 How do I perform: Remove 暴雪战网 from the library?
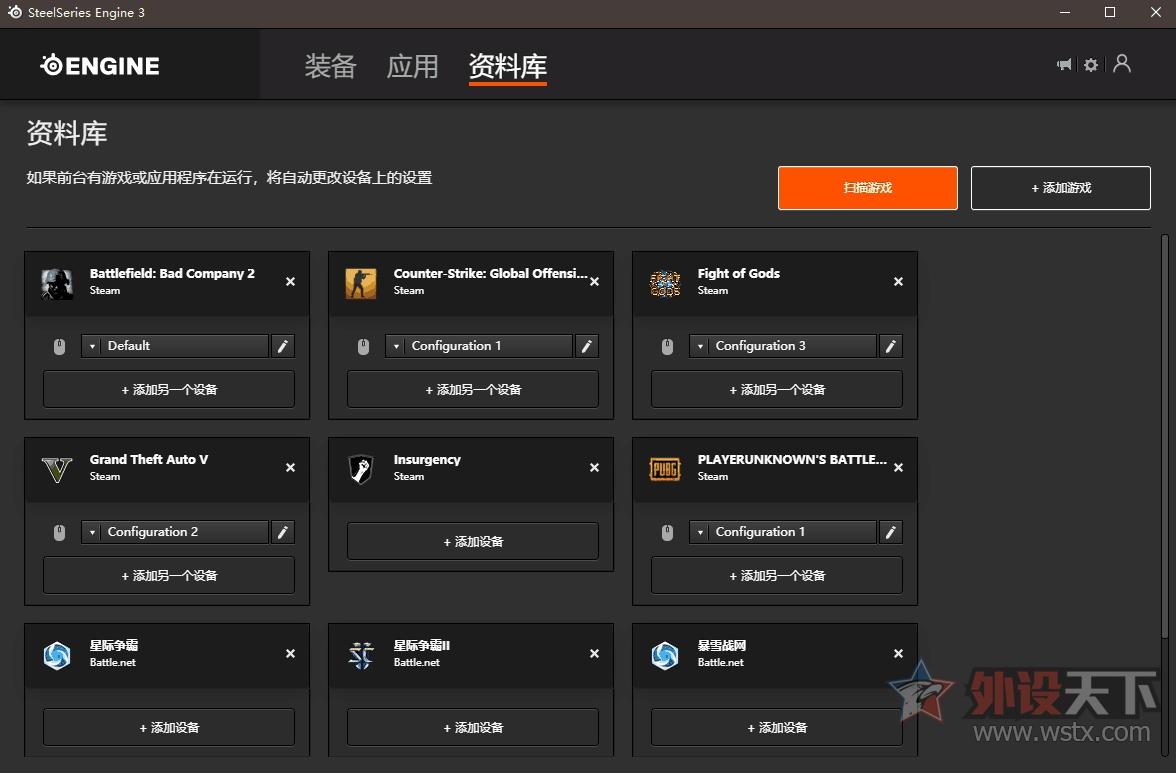tap(898, 653)
